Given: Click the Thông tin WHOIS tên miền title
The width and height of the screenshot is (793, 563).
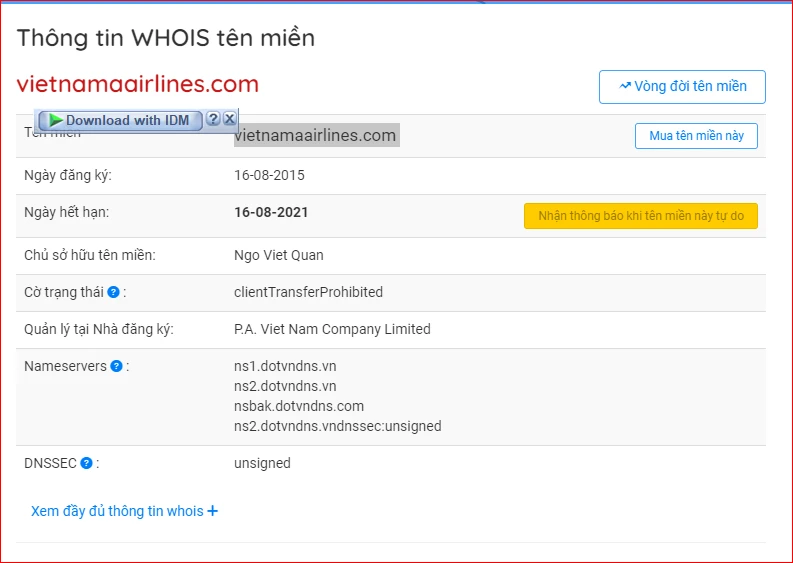Looking at the screenshot, I should (166, 38).
